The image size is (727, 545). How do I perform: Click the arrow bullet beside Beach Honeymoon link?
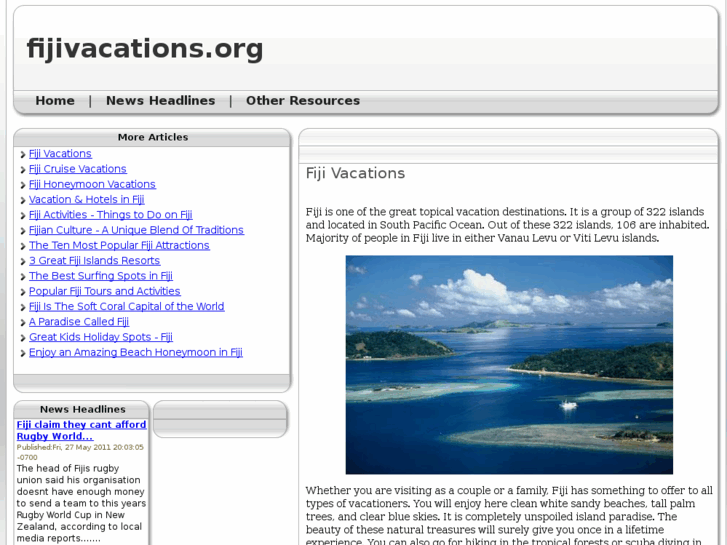[x=23, y=353]
